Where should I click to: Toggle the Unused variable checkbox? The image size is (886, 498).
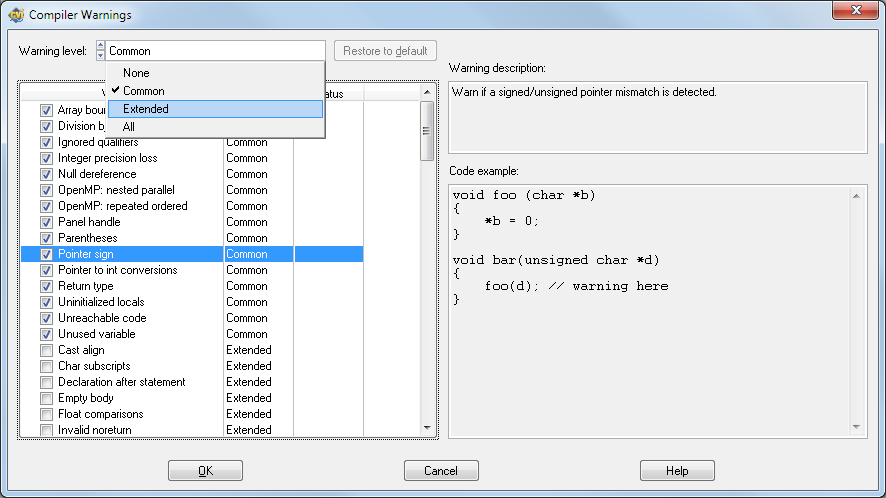[x=47, y=334]
